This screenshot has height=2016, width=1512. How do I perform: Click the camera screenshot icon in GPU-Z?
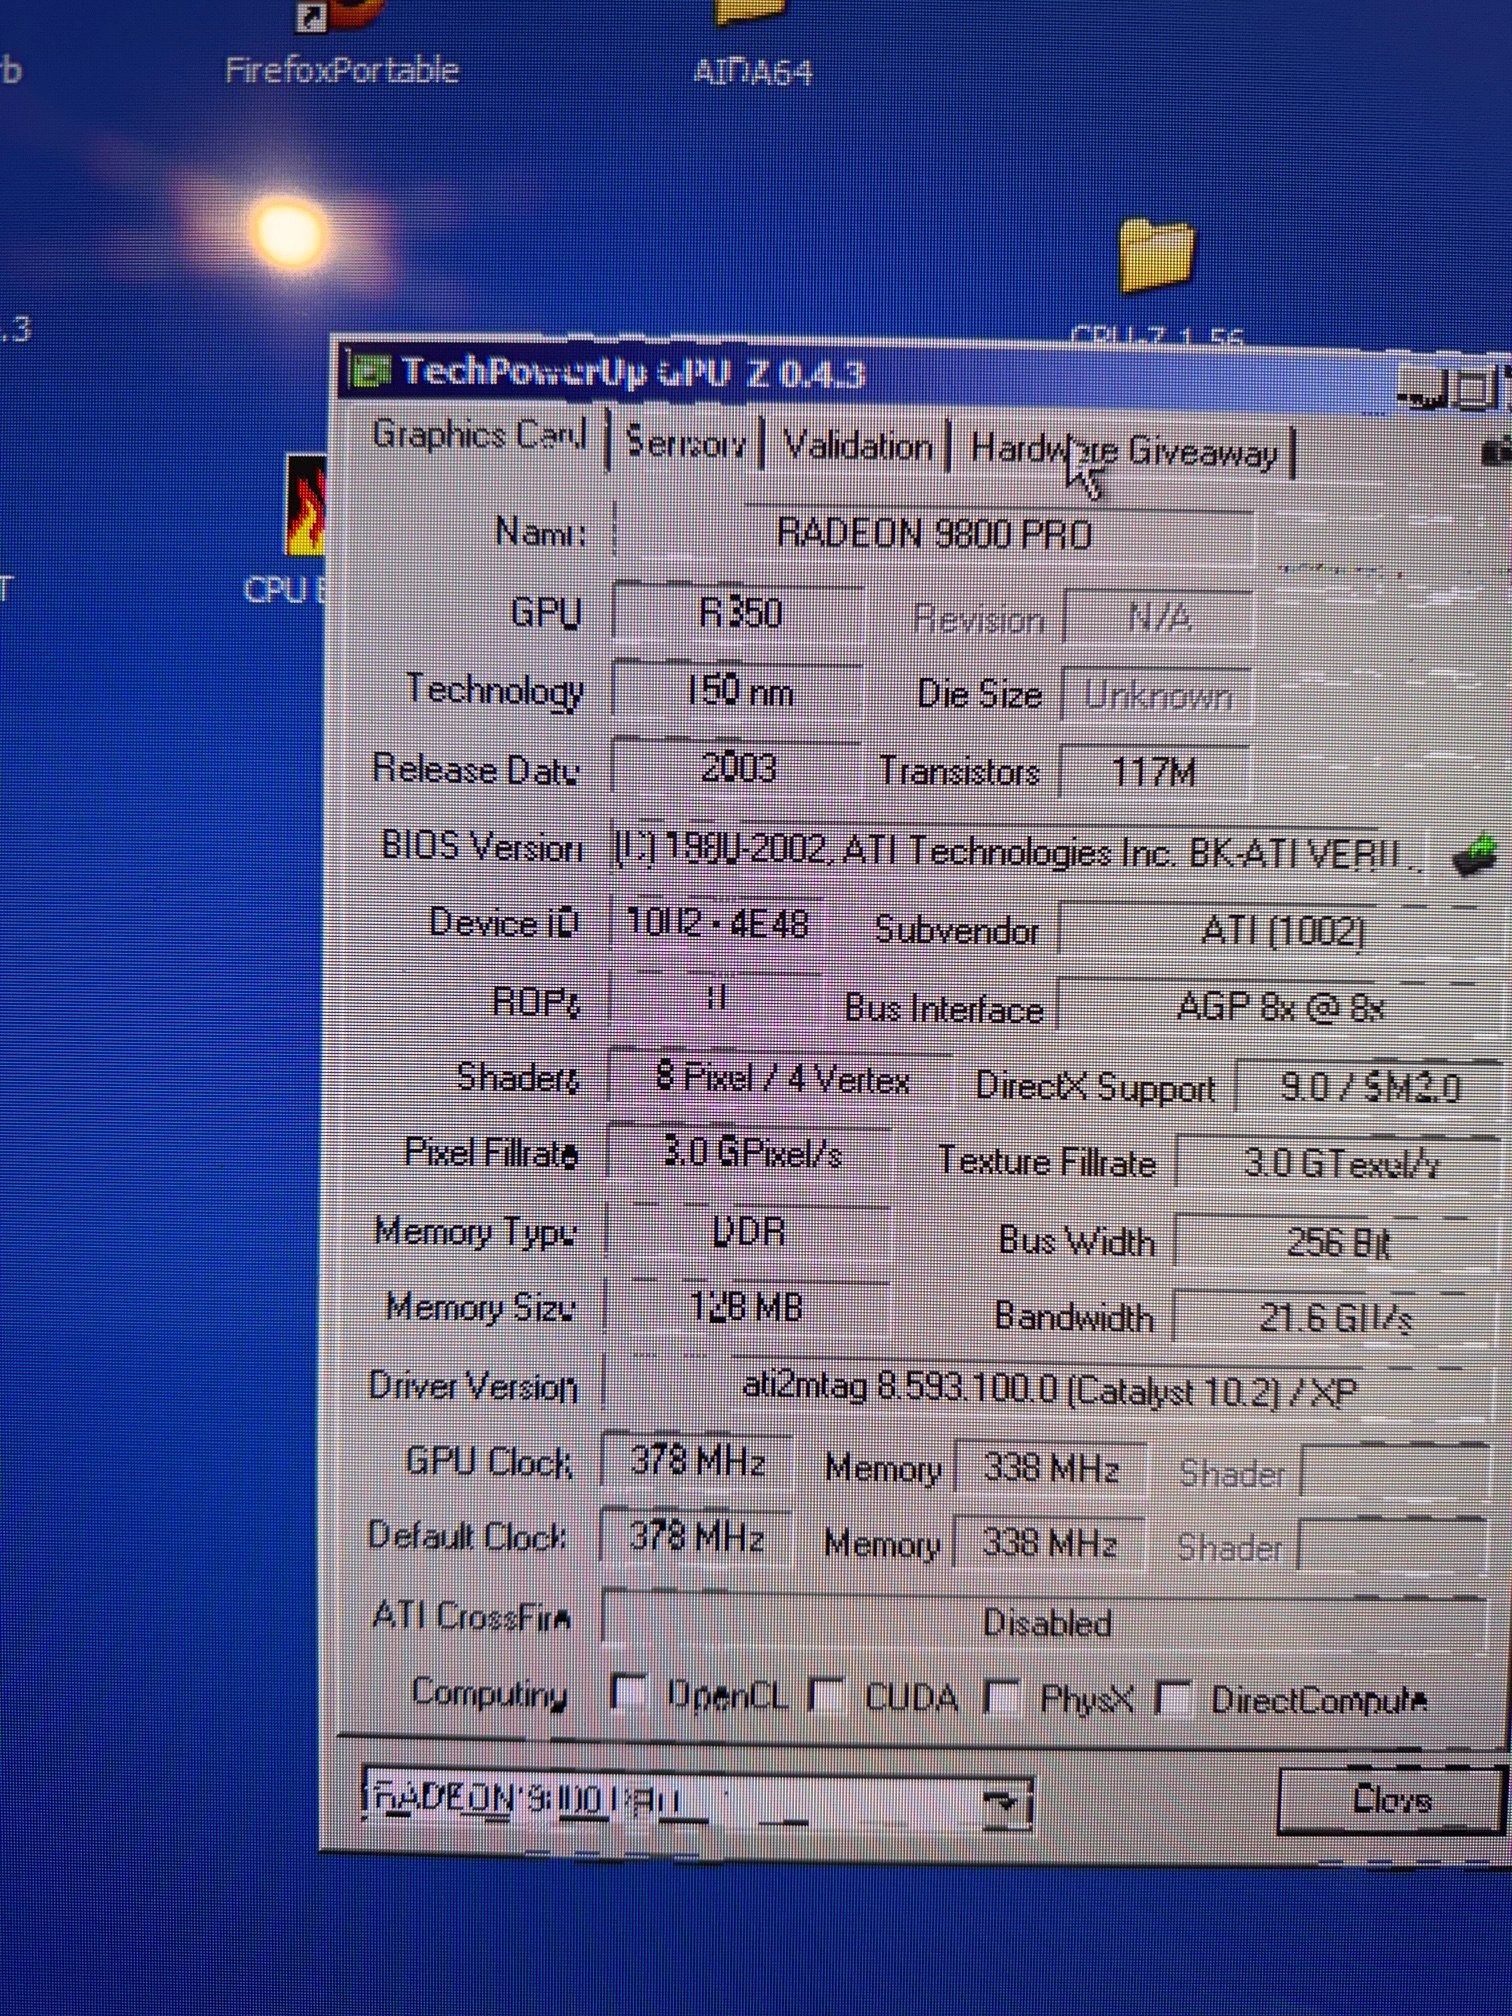coord(1496,452)
